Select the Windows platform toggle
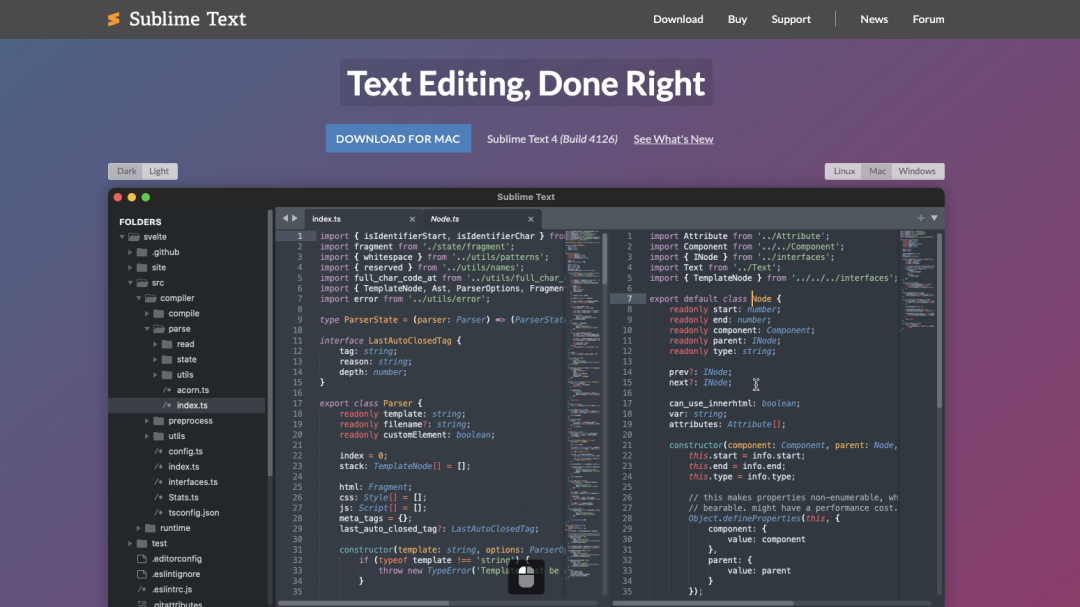Image resolution: width=1080 pixels, height=607 pixels. pos(917,171)
